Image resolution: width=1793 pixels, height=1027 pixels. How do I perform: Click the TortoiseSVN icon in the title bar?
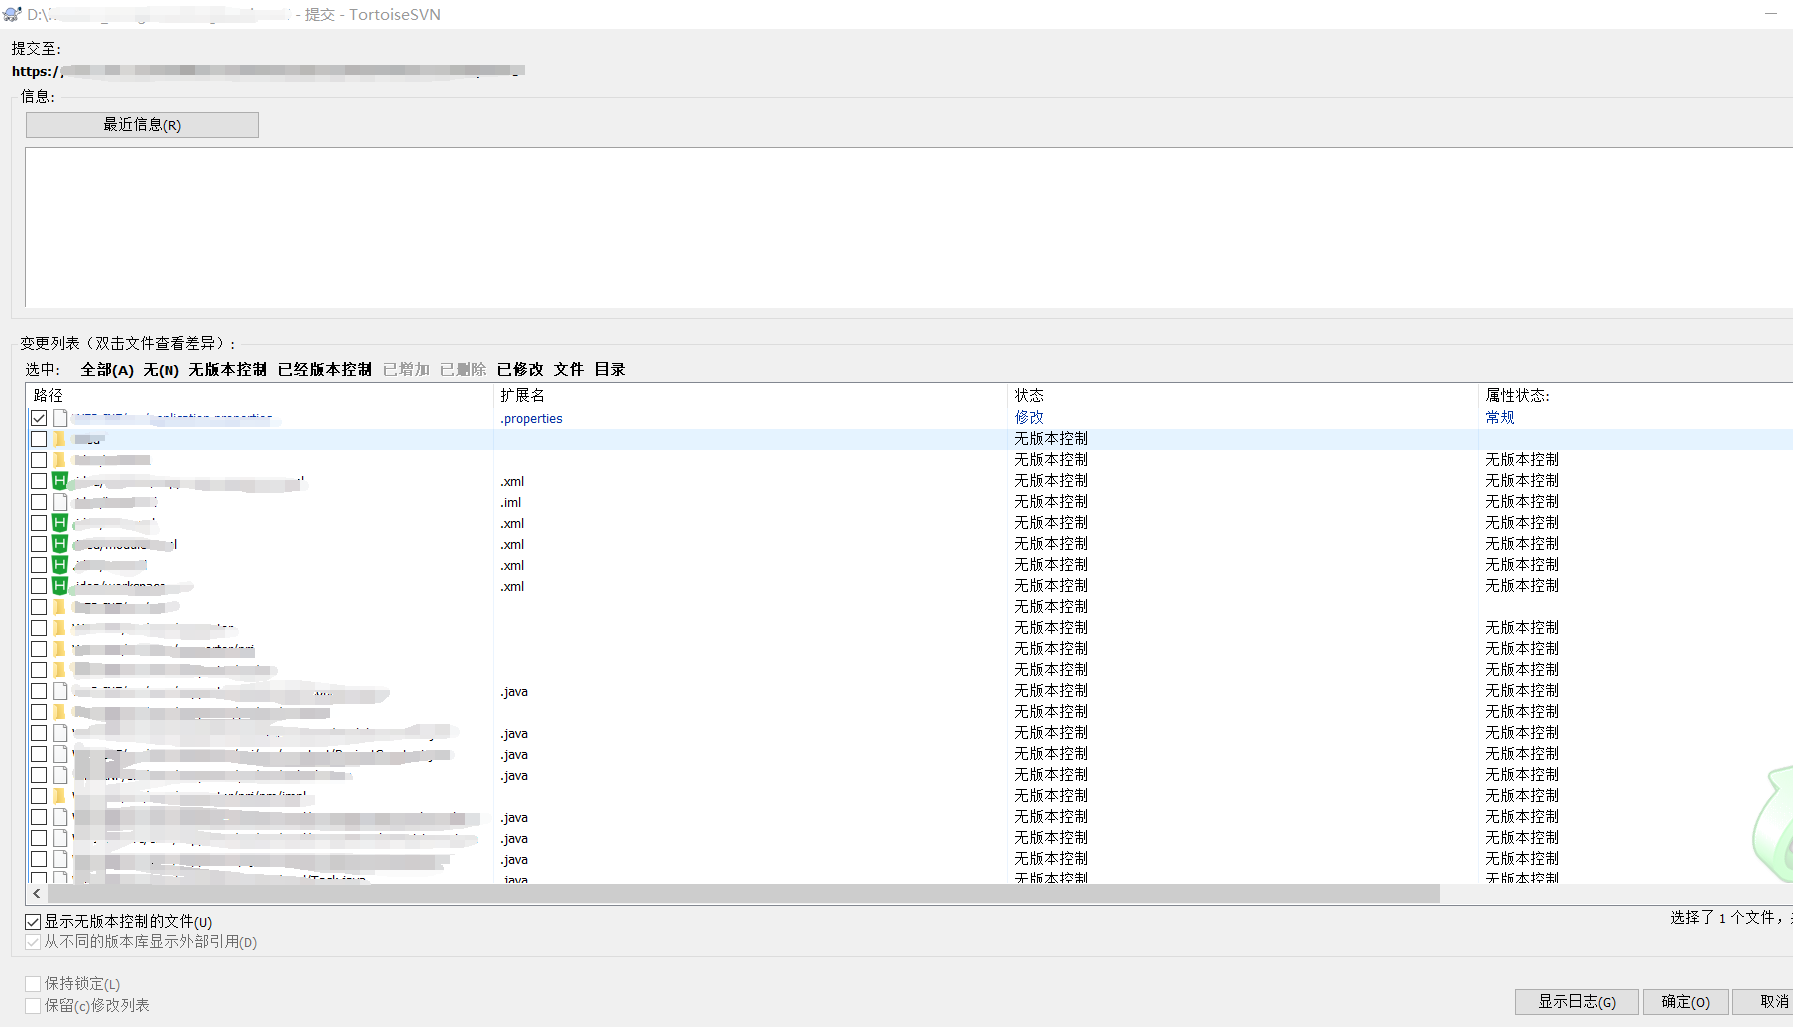click(x=12, y=14)
